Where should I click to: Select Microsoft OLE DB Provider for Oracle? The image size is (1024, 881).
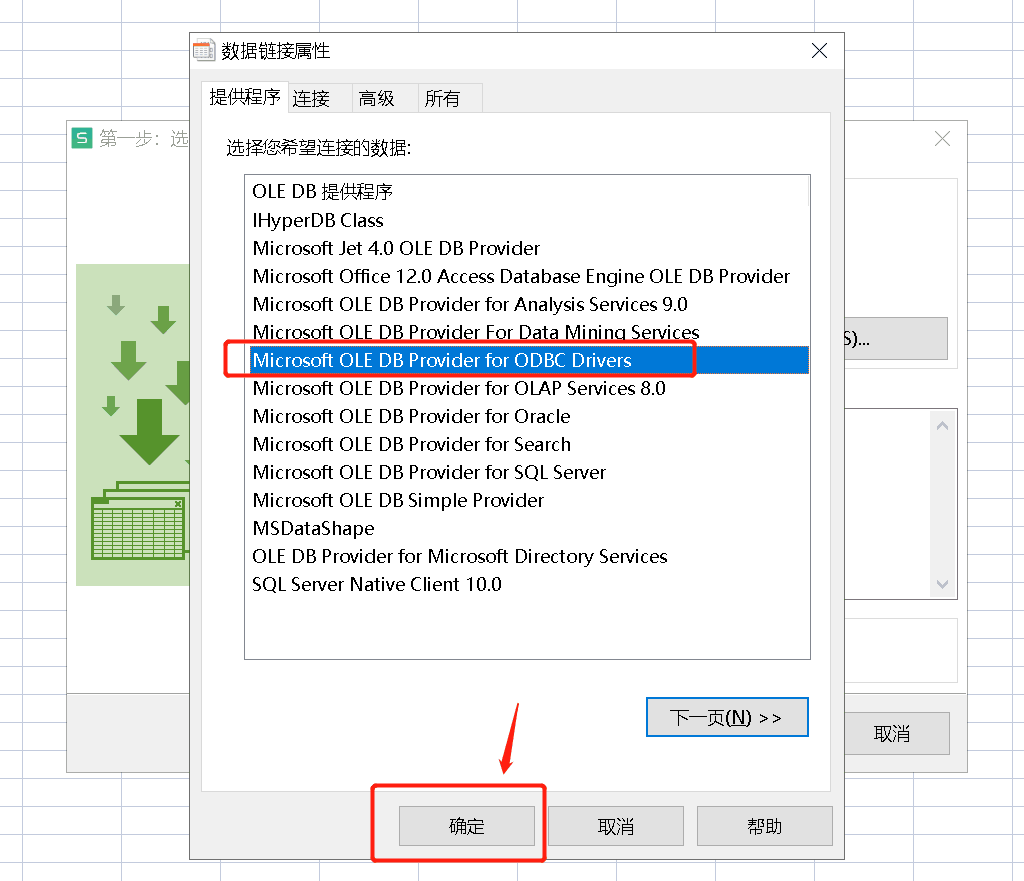pos(411,417)
